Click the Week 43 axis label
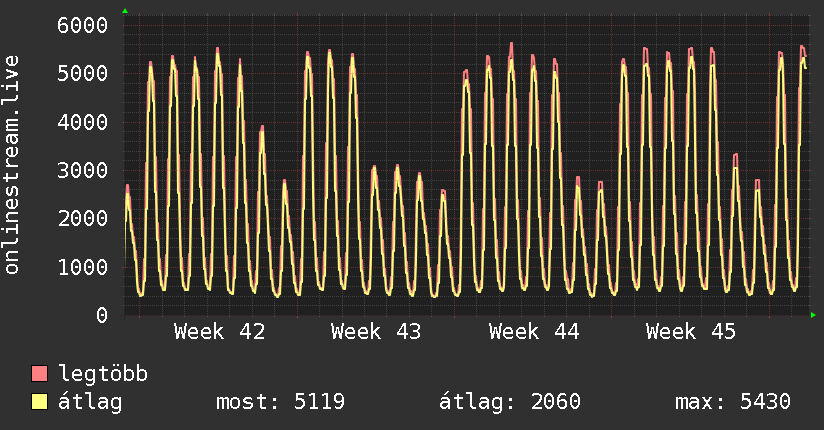 point(376,331)
